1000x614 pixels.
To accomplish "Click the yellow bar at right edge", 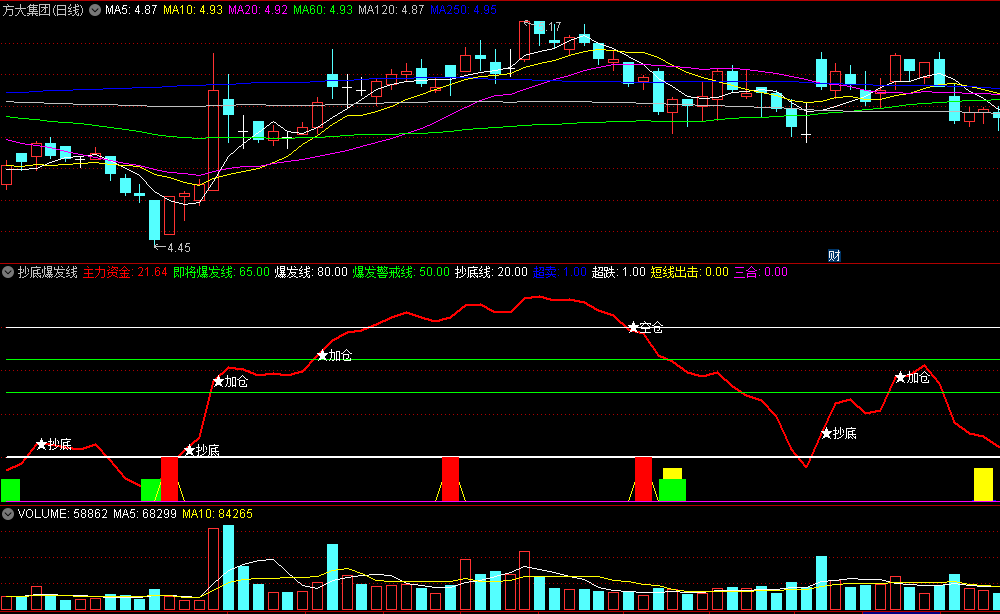I will click(x=983, y=485).
